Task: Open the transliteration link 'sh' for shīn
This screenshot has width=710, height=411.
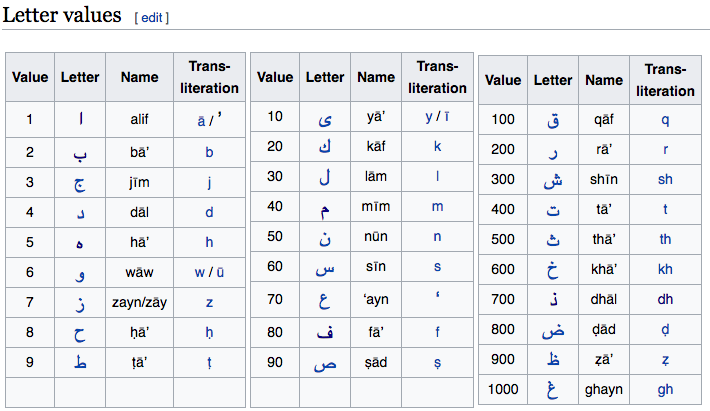Action: pos(665,180)
